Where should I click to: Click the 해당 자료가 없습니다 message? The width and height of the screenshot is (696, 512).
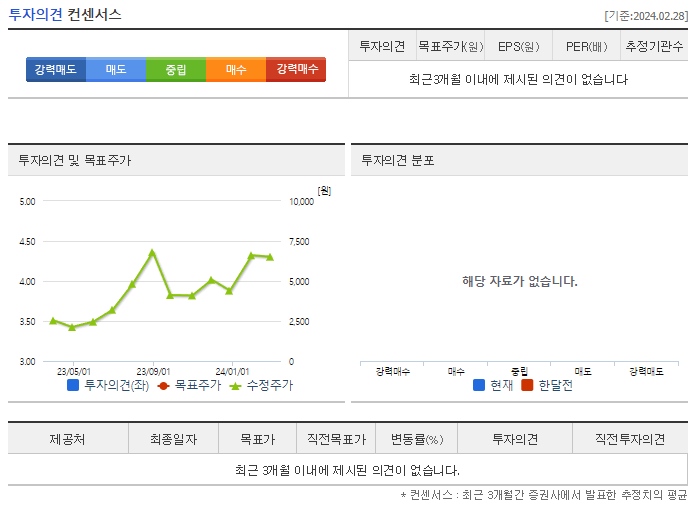coord(520,281)
